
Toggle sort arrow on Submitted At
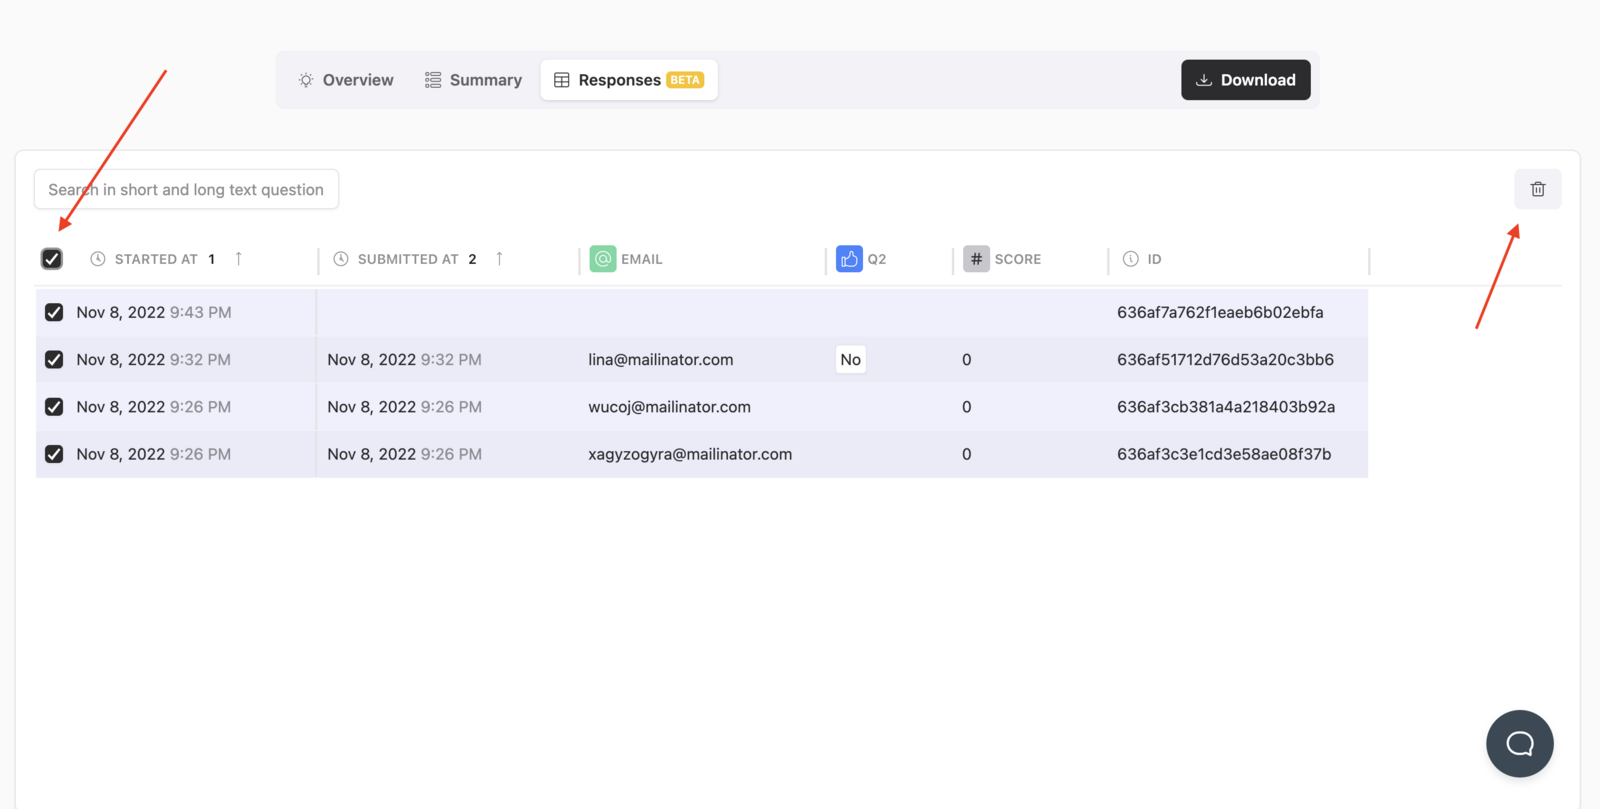click(499, 259)
